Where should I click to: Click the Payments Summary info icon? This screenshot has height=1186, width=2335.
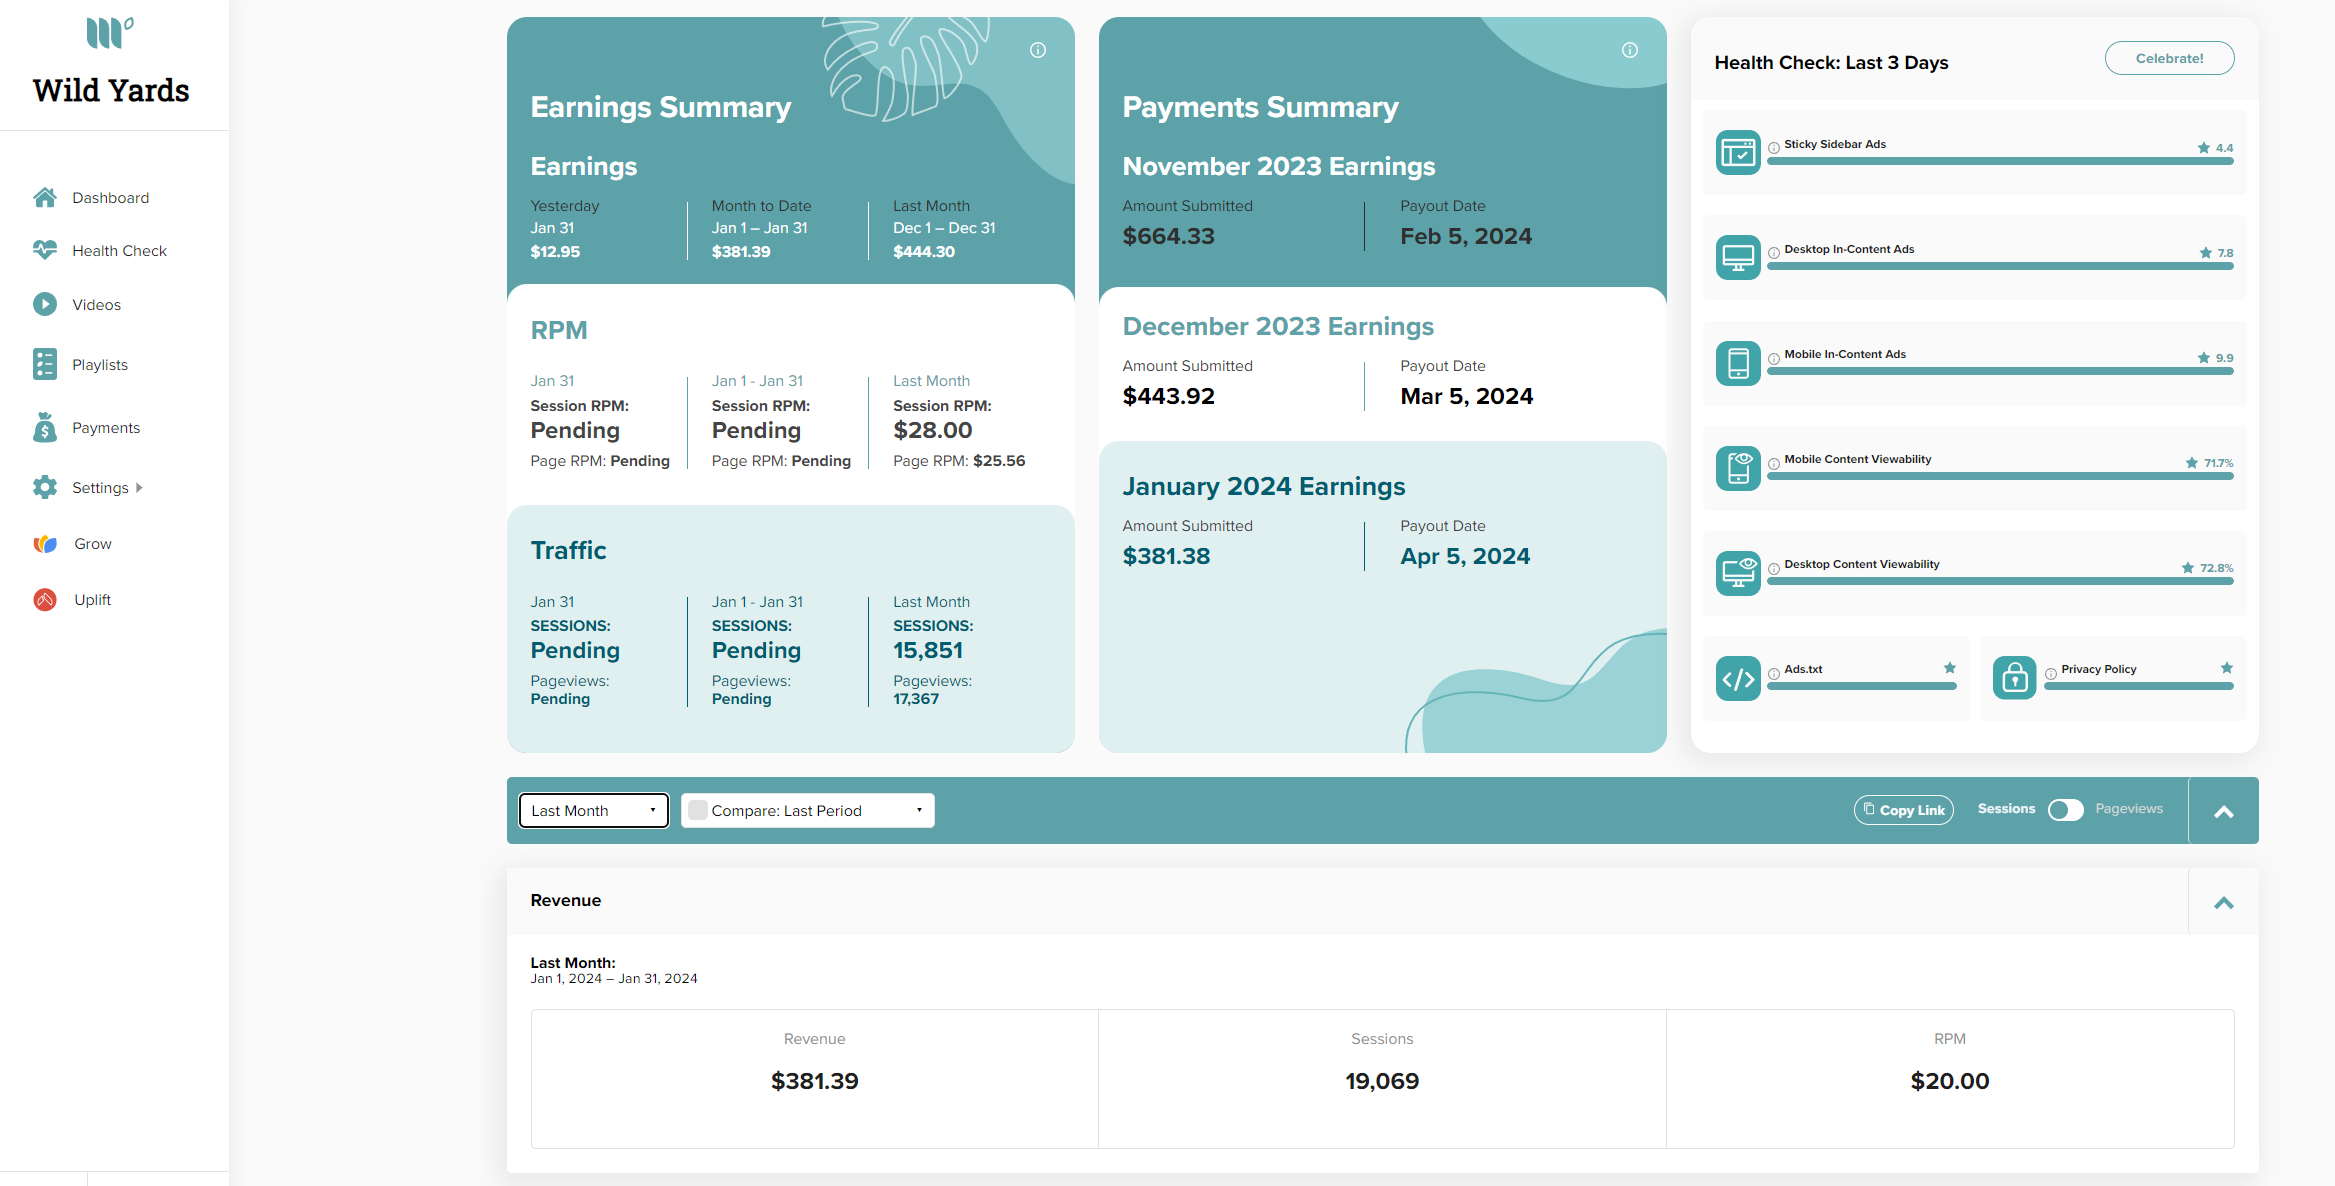(1630, 50)
